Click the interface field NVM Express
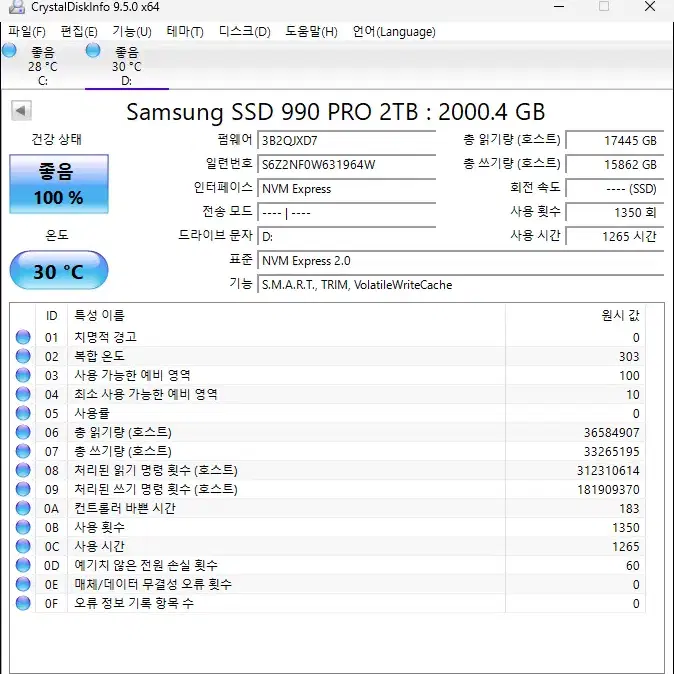The height and width of the screenshot is (674, 674). tap(346, 189)
